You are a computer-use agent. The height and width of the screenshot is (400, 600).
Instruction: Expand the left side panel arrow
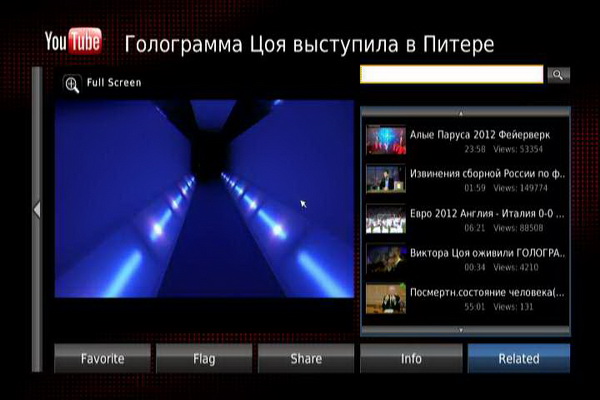[37, 209]
